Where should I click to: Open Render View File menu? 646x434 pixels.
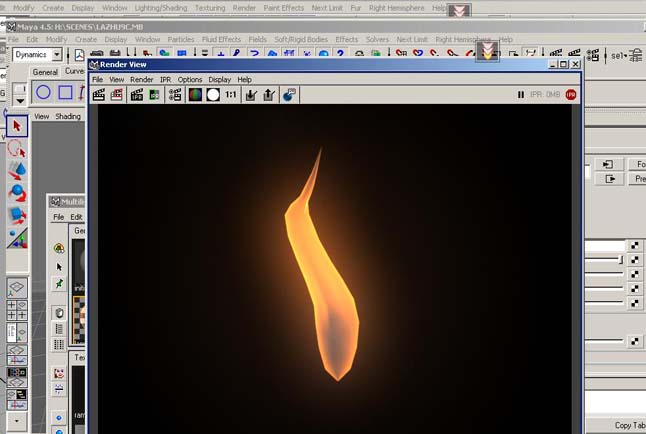[97, 80]
